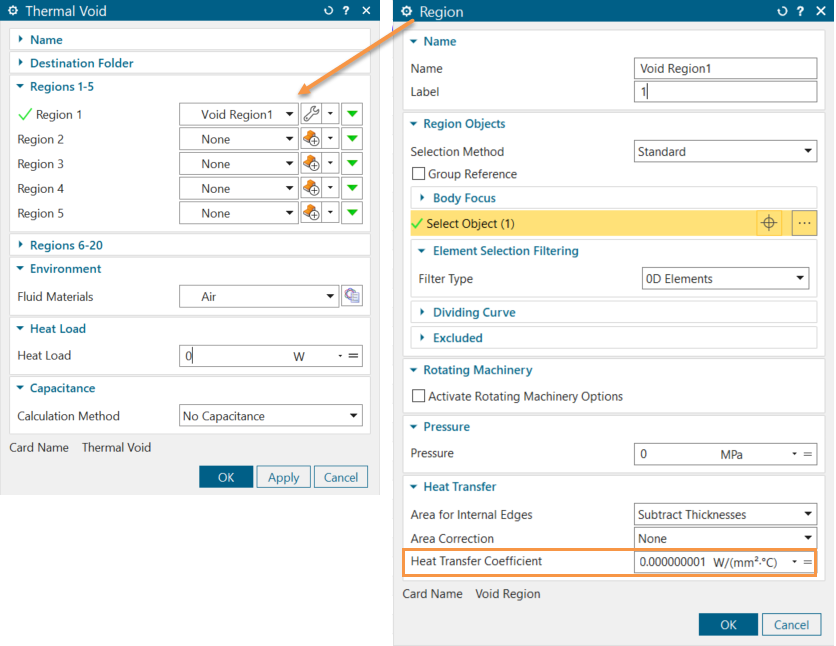Enable the Group Reference checkbox

click(419, 174)
